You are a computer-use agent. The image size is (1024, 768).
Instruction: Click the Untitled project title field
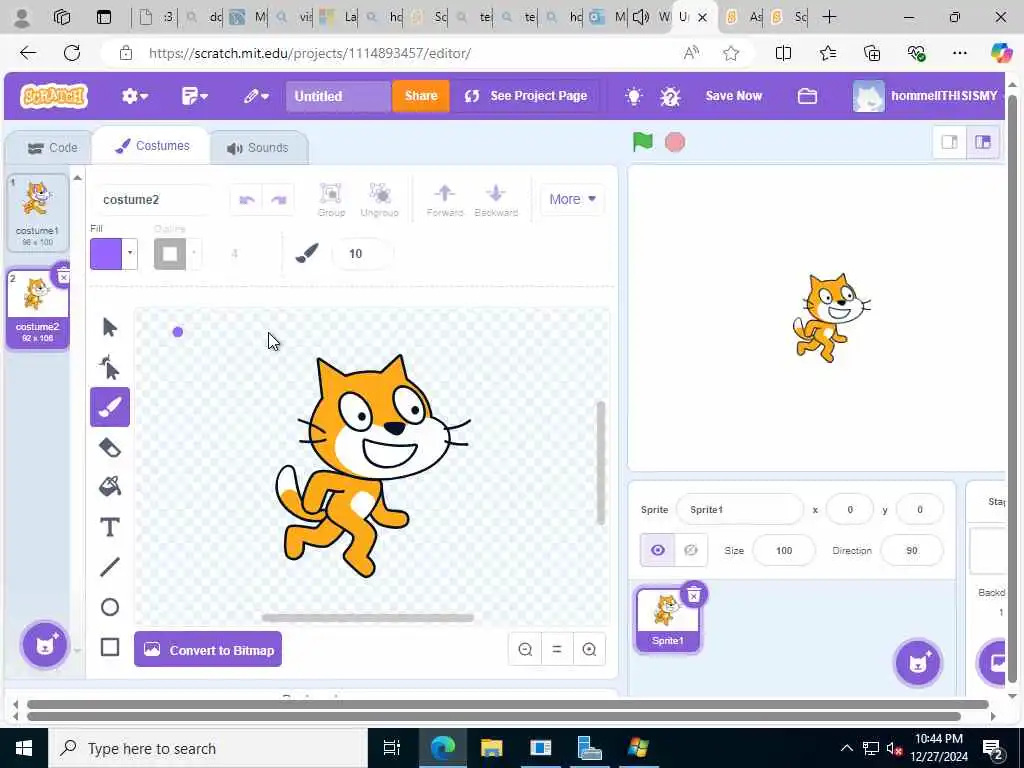coord(338,96)
